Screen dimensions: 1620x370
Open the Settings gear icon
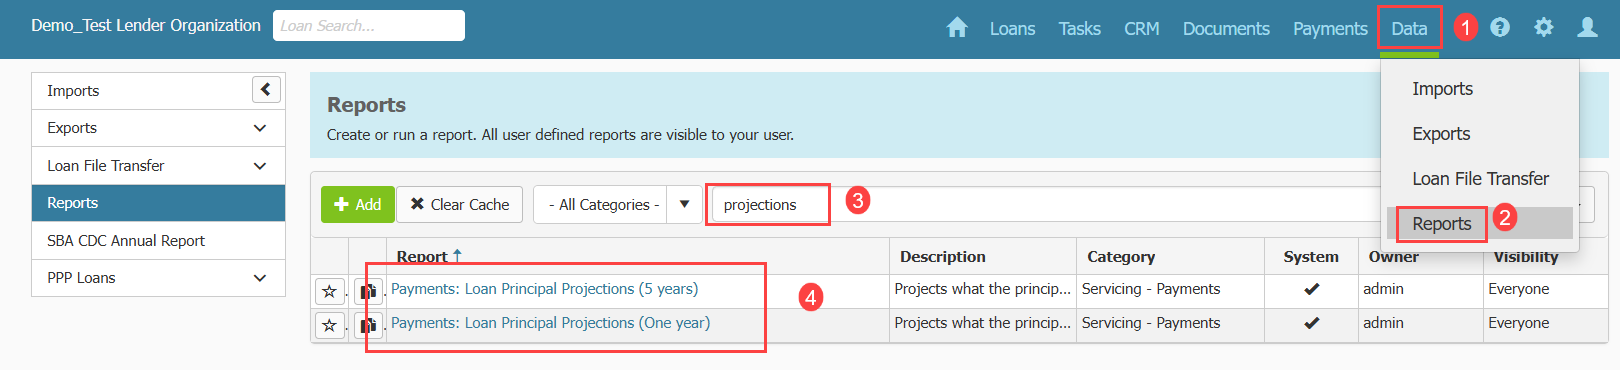click(x=1544, y=28)
